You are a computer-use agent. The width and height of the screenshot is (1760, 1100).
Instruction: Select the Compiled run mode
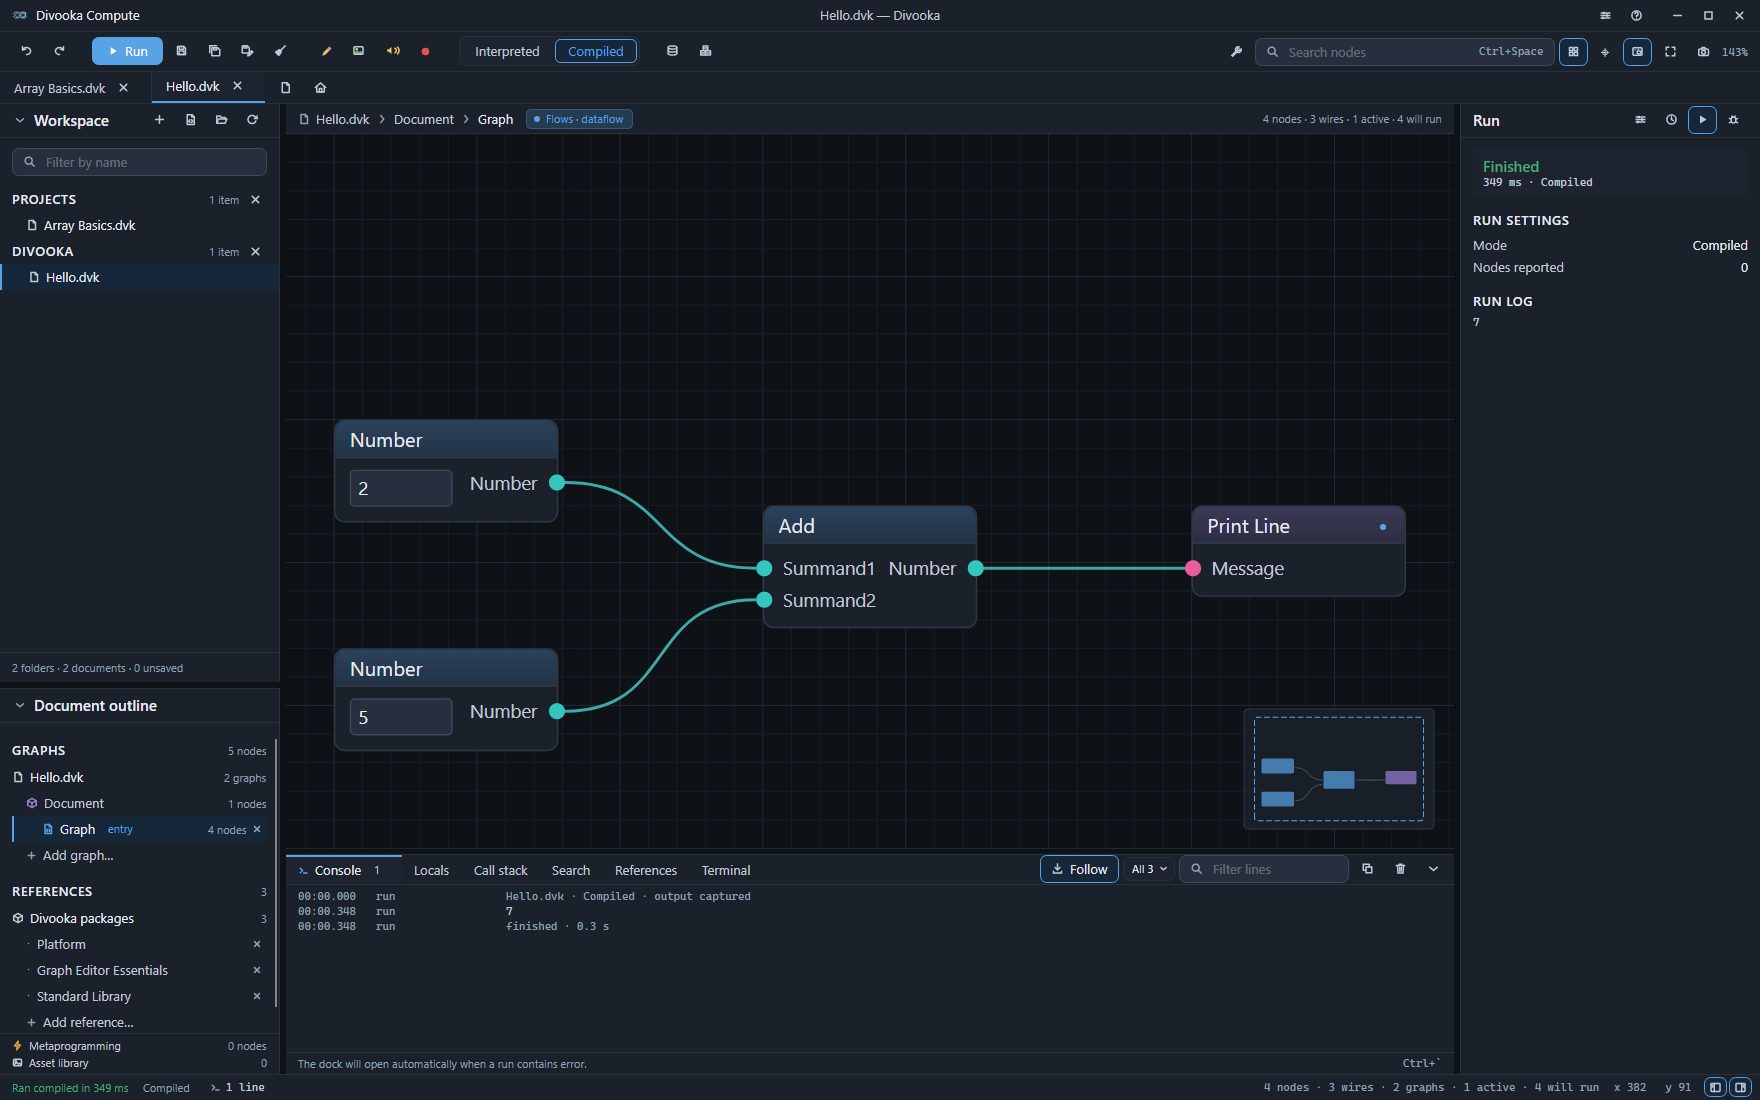(x=596, y=51)
